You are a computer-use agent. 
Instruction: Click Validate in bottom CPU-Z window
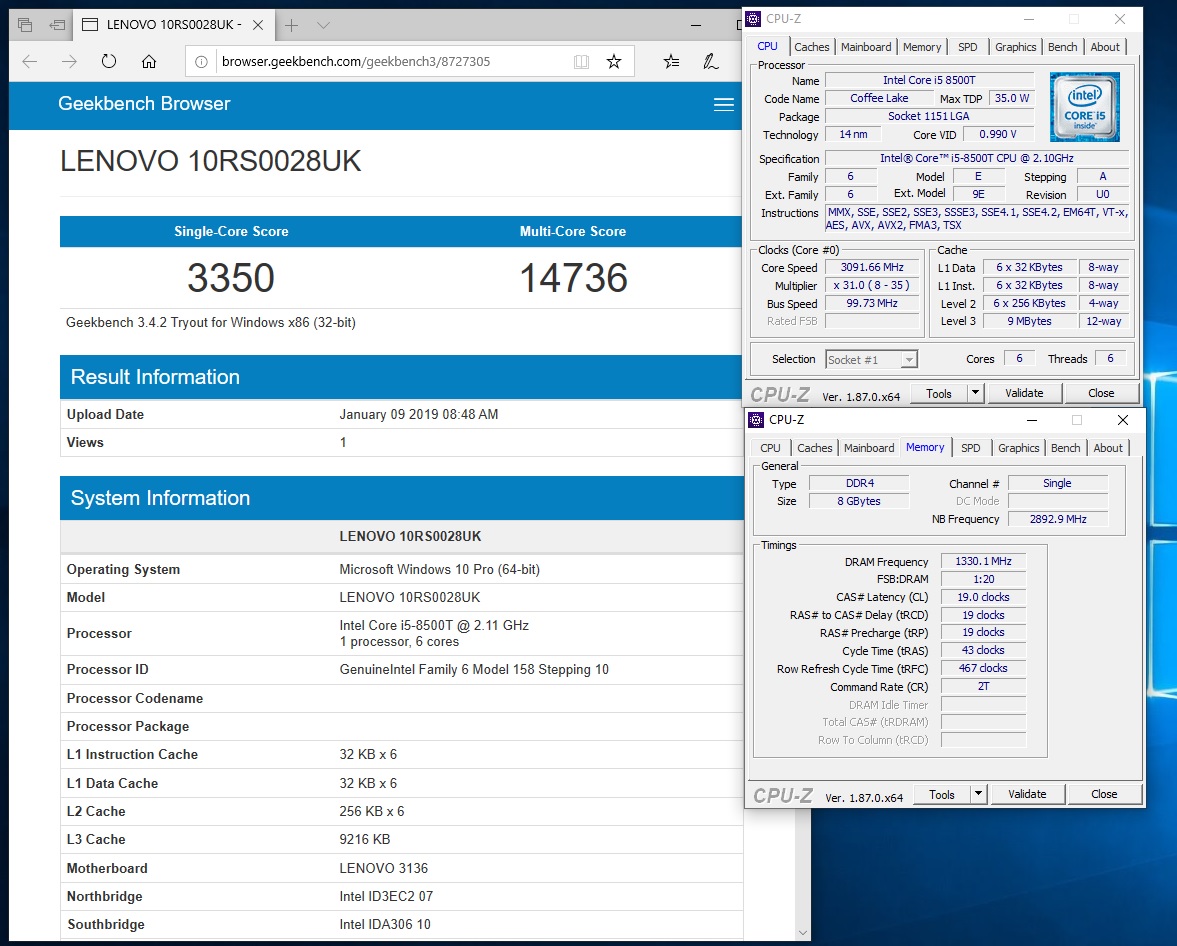1027,794
